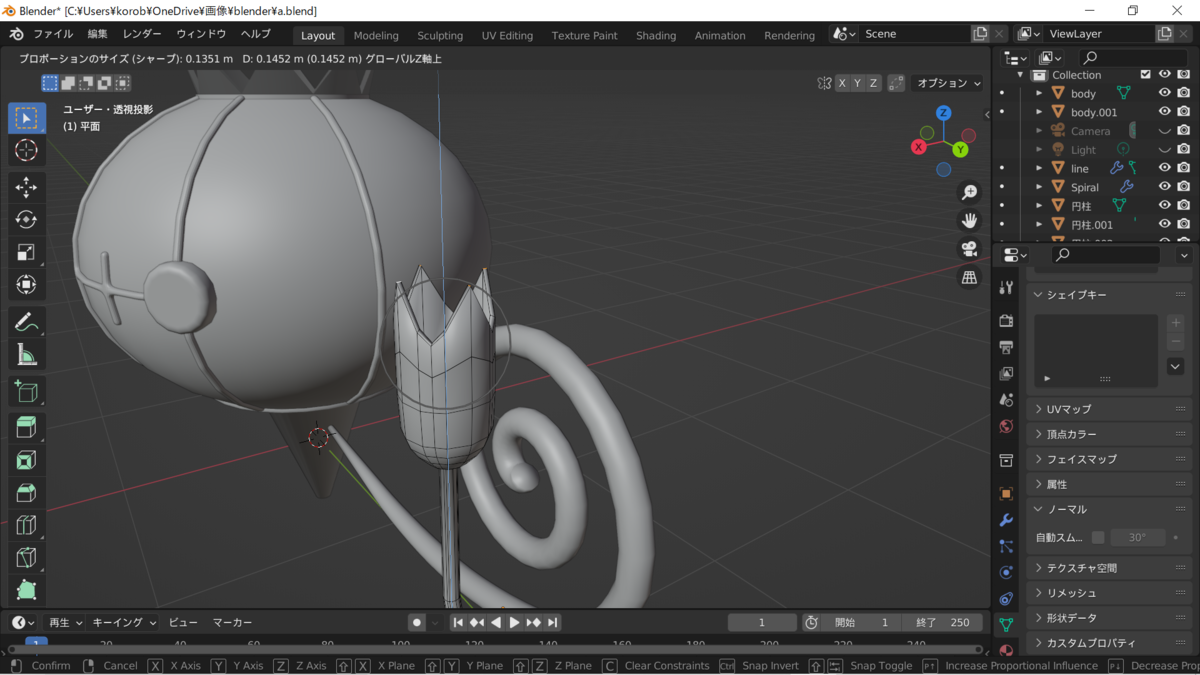Screen dimensions: 1200x675
Task: Select the Measure tool
Action: [27, 354]
